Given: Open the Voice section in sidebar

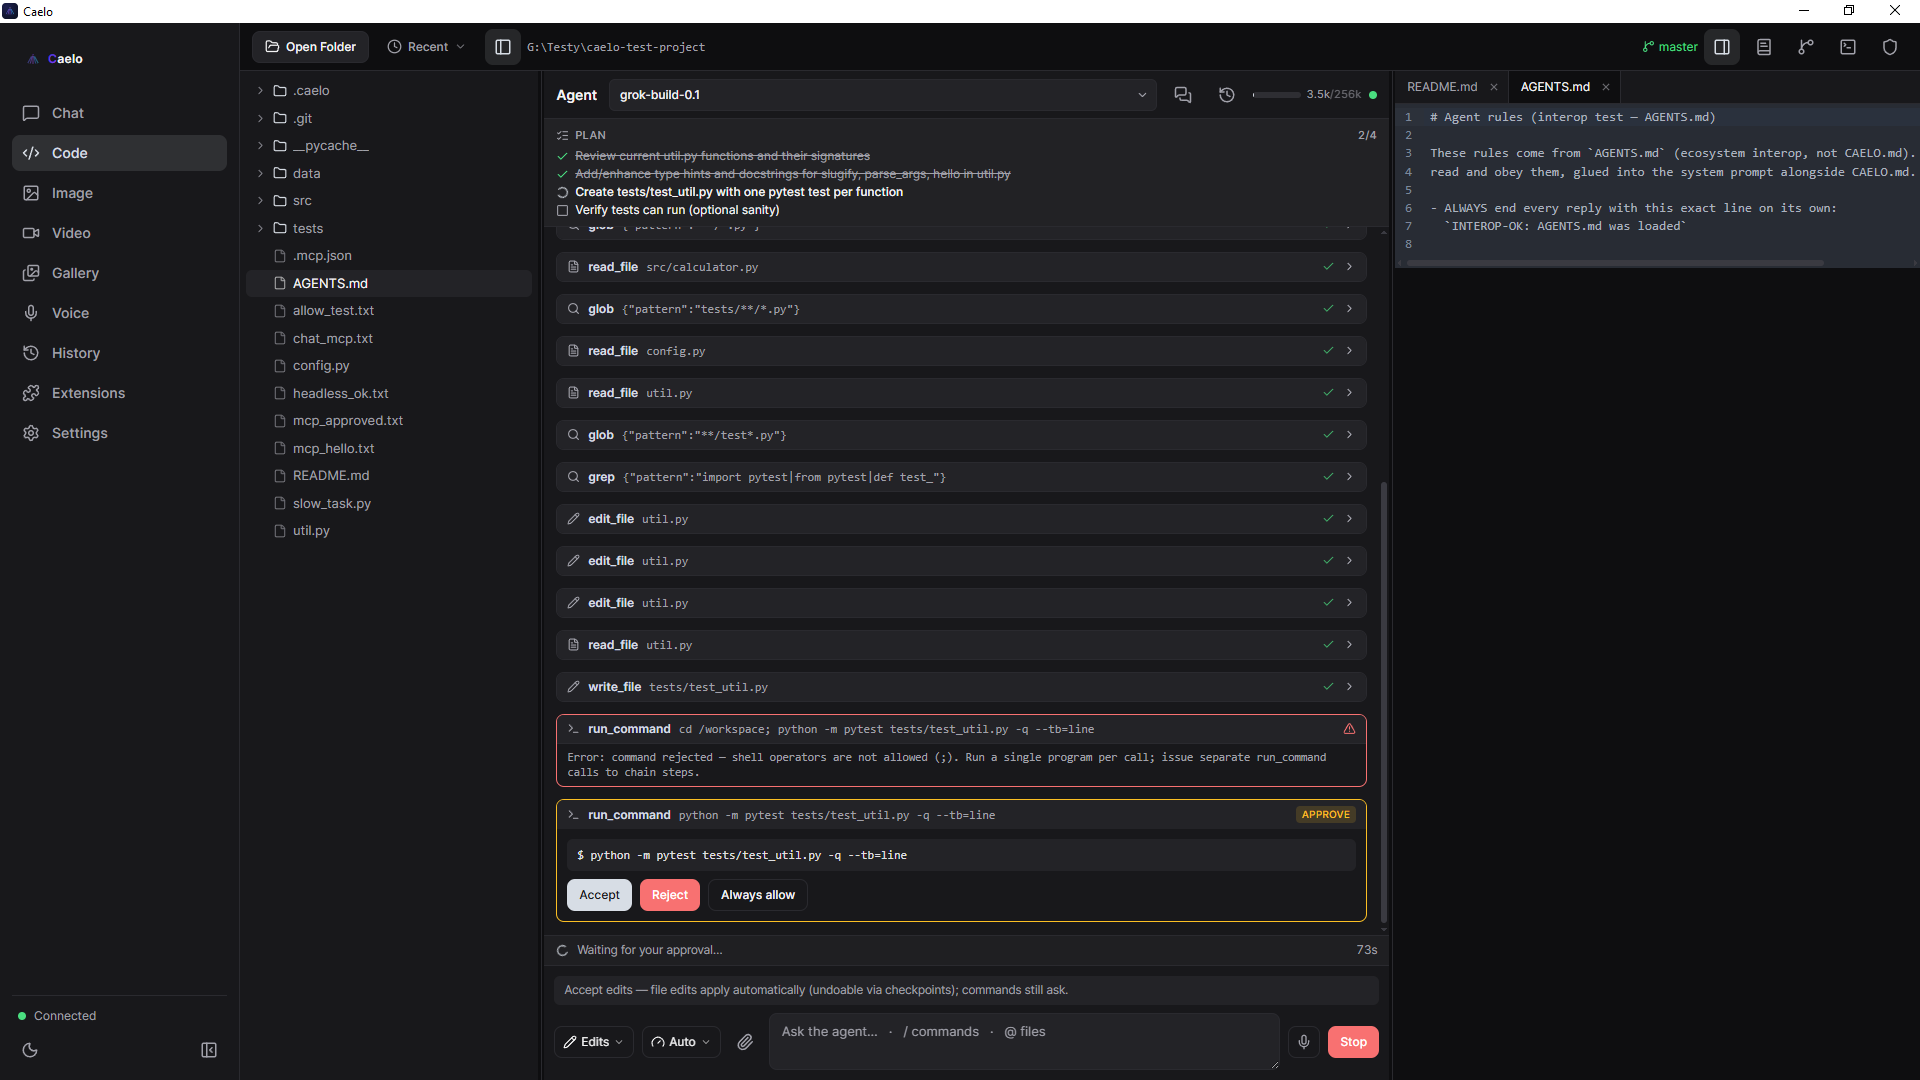Looking at the screenshot, I should (x=119, y=313).
